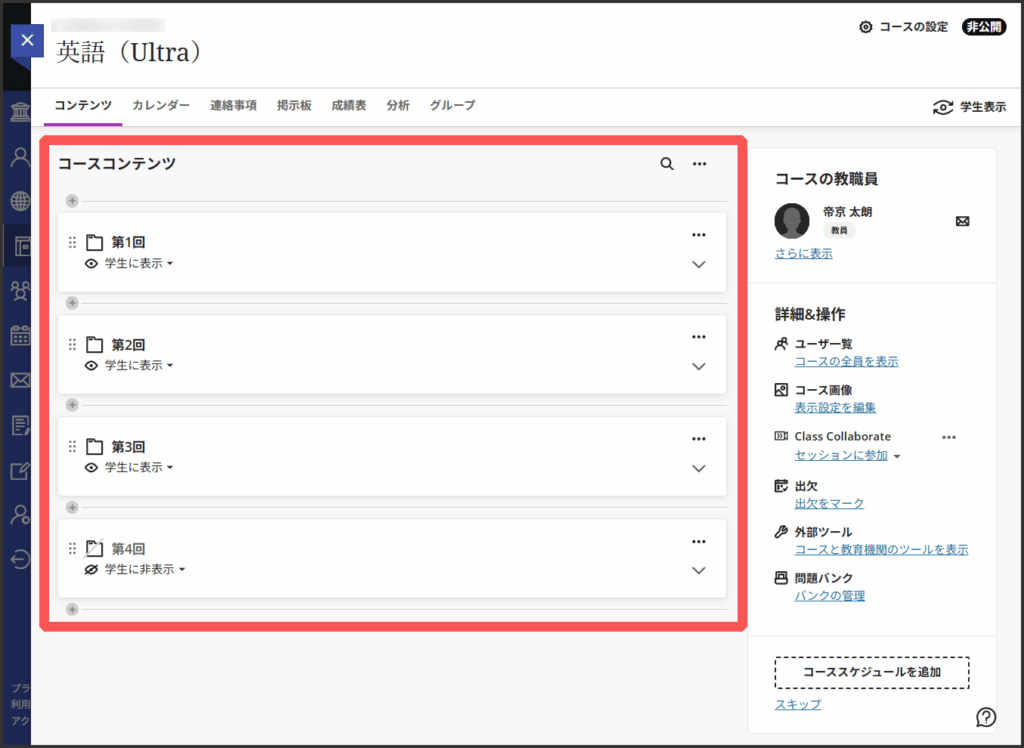Click the gear icon for コースの設定
Image resolution: width=1024 pixels, height=748 pixels.
866,27
